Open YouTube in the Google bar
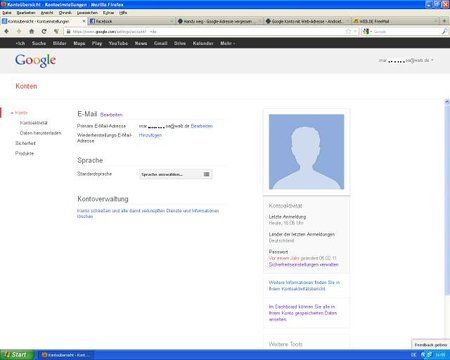 tap(118, 43)
